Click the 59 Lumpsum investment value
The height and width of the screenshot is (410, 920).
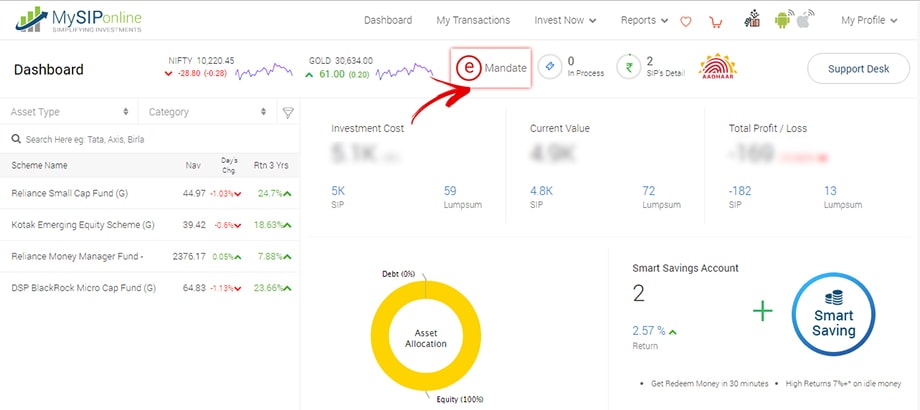(450, 191)
